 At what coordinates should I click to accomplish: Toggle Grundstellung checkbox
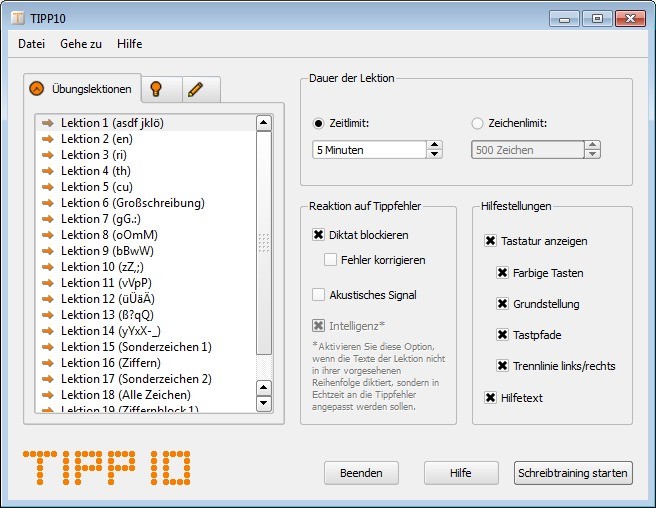pos(502,304)
